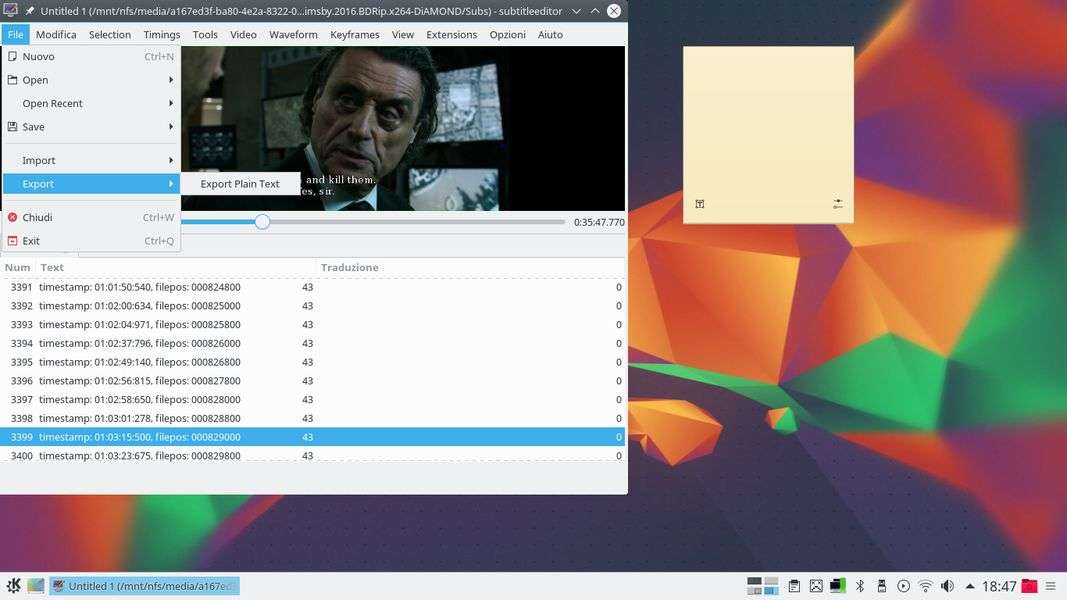Click the volume speaker icon

pyautogui.click(x=947, y=586)
